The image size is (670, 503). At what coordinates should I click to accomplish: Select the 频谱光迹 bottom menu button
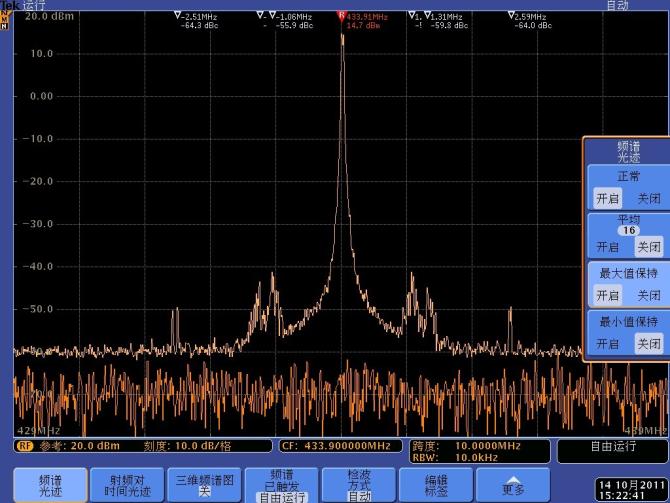(x=50, y=485)
